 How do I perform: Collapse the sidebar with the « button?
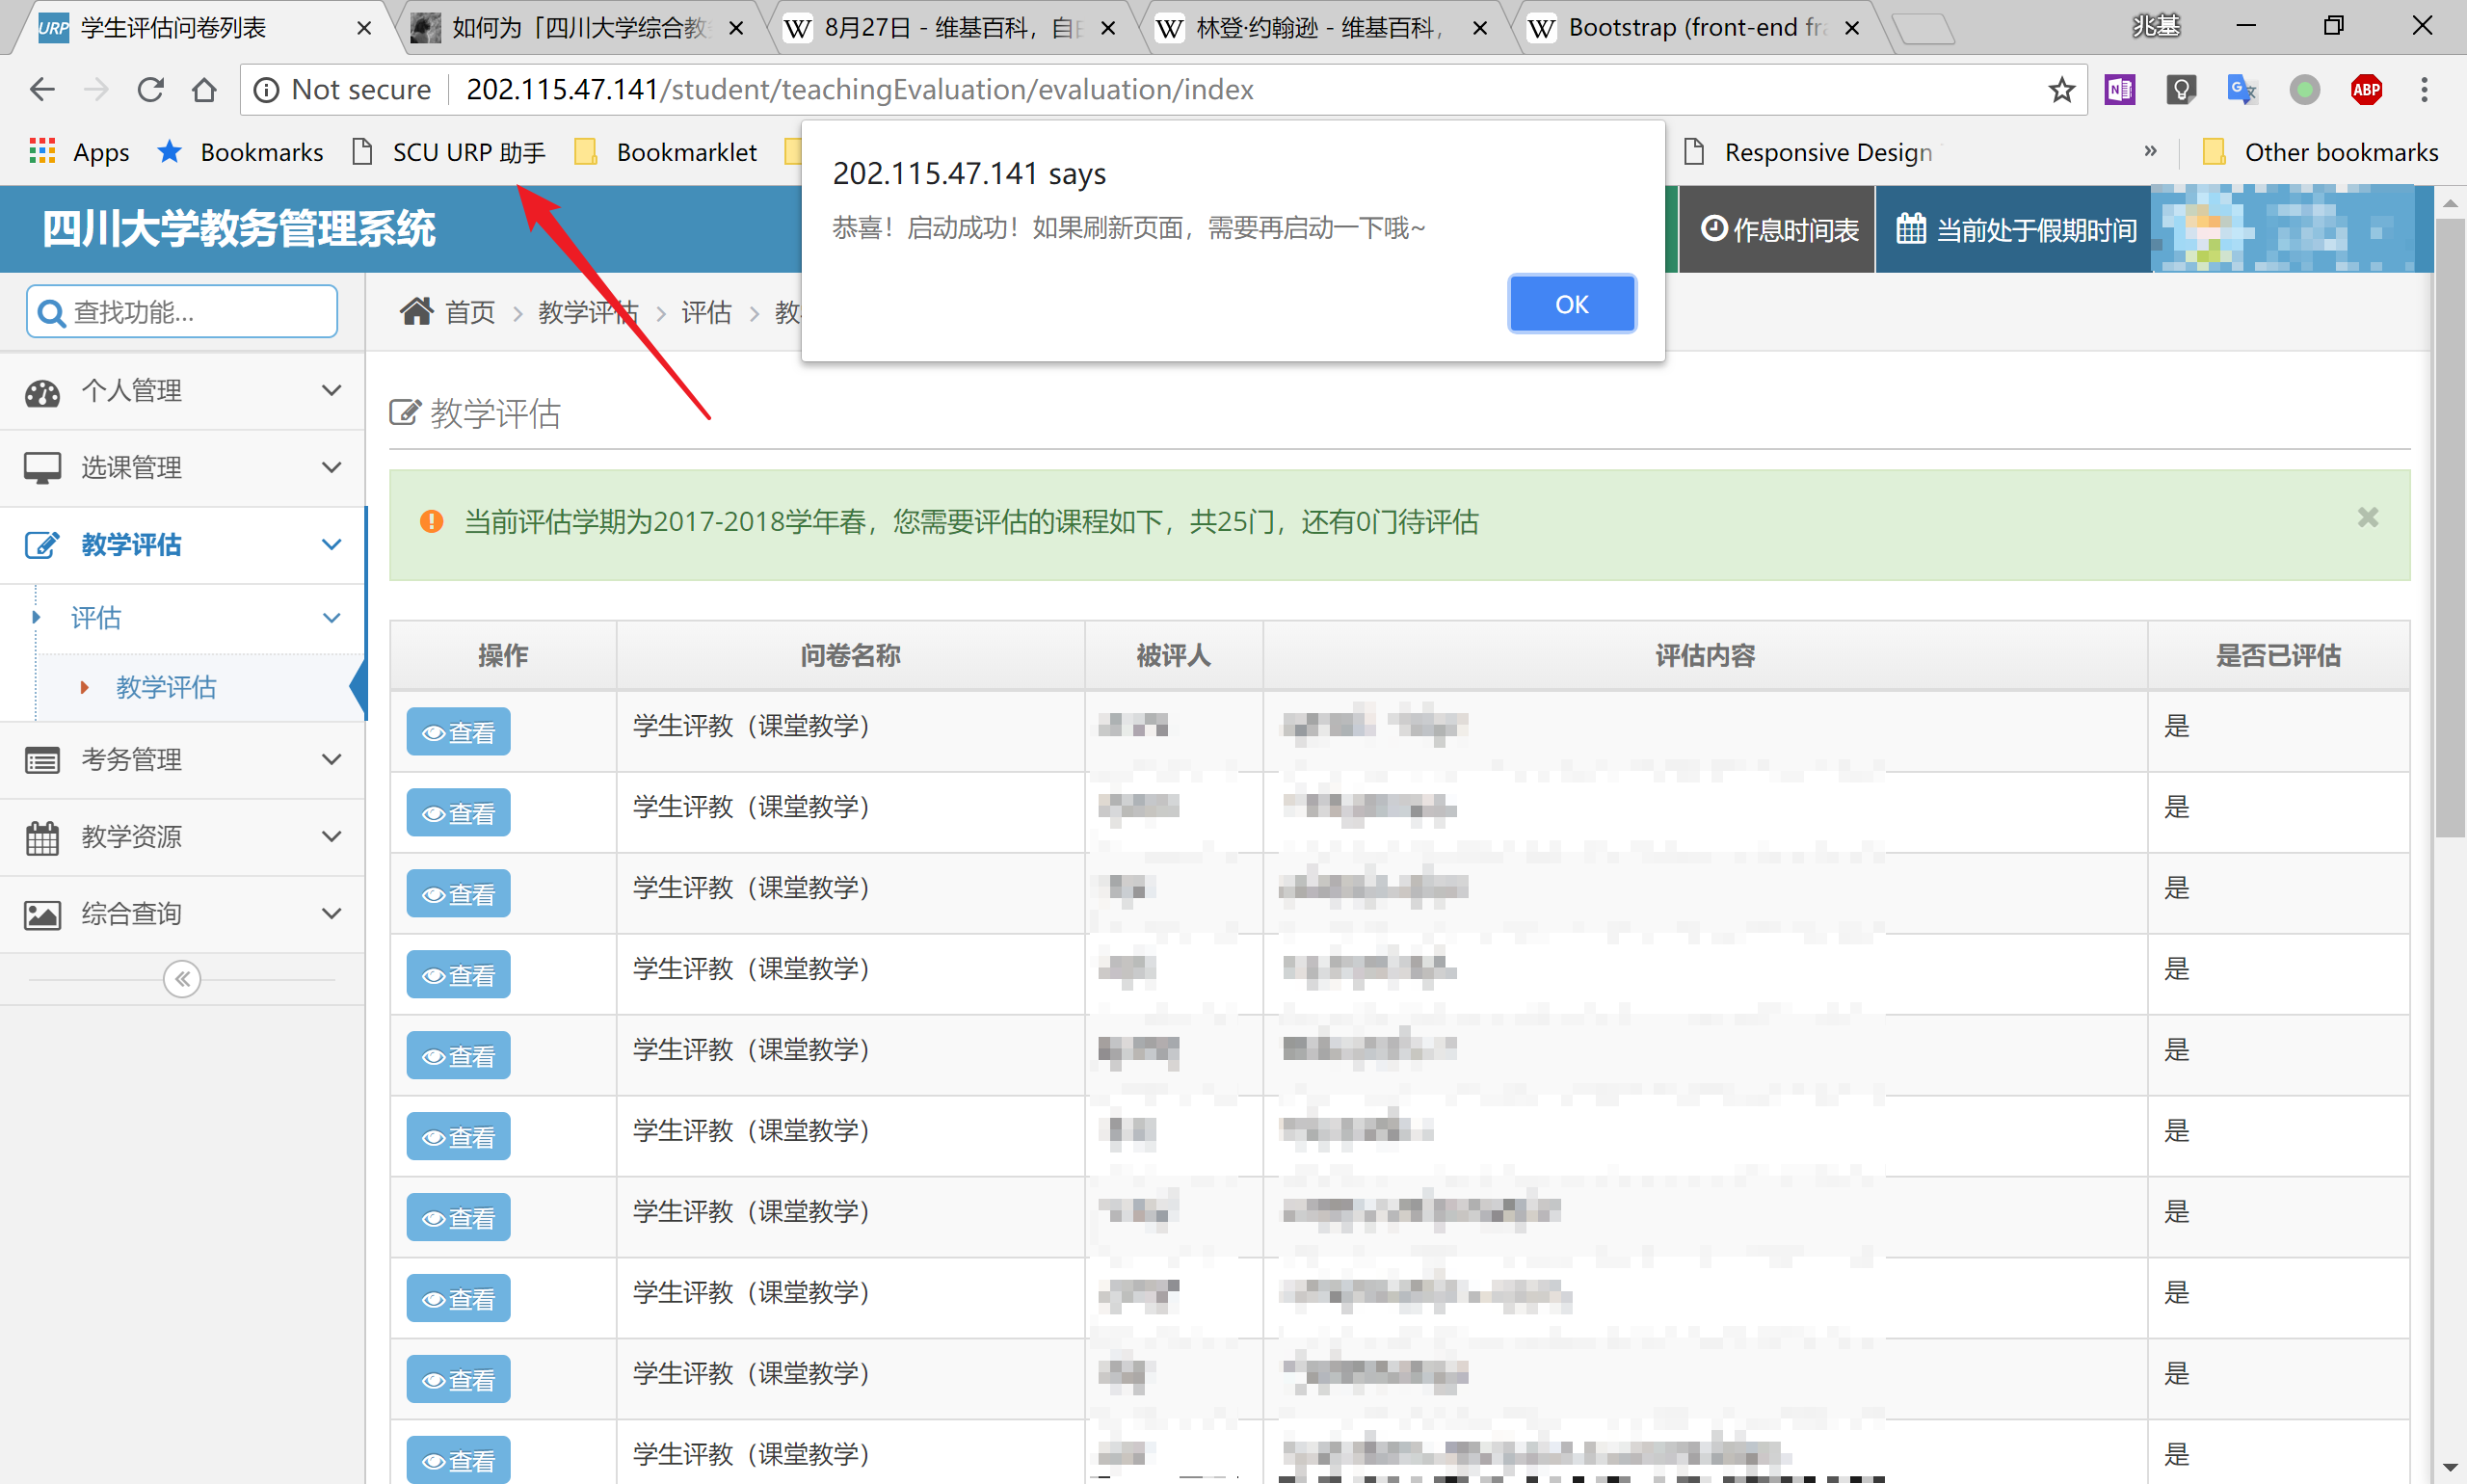click(181, 979)
